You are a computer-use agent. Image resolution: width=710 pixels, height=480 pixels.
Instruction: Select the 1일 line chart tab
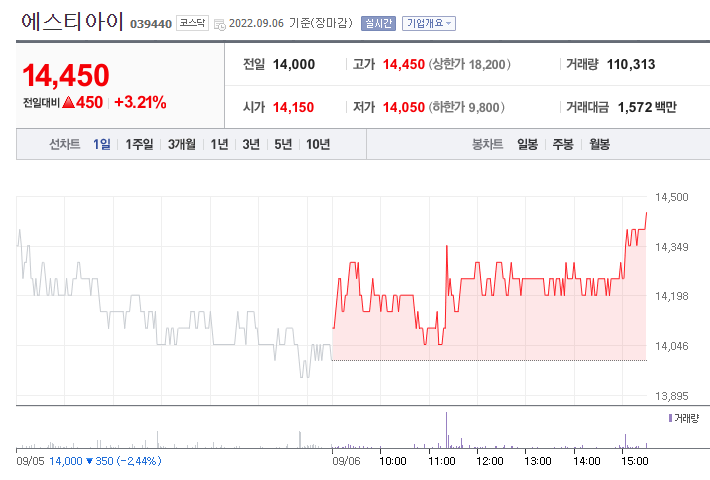point(102,144)
